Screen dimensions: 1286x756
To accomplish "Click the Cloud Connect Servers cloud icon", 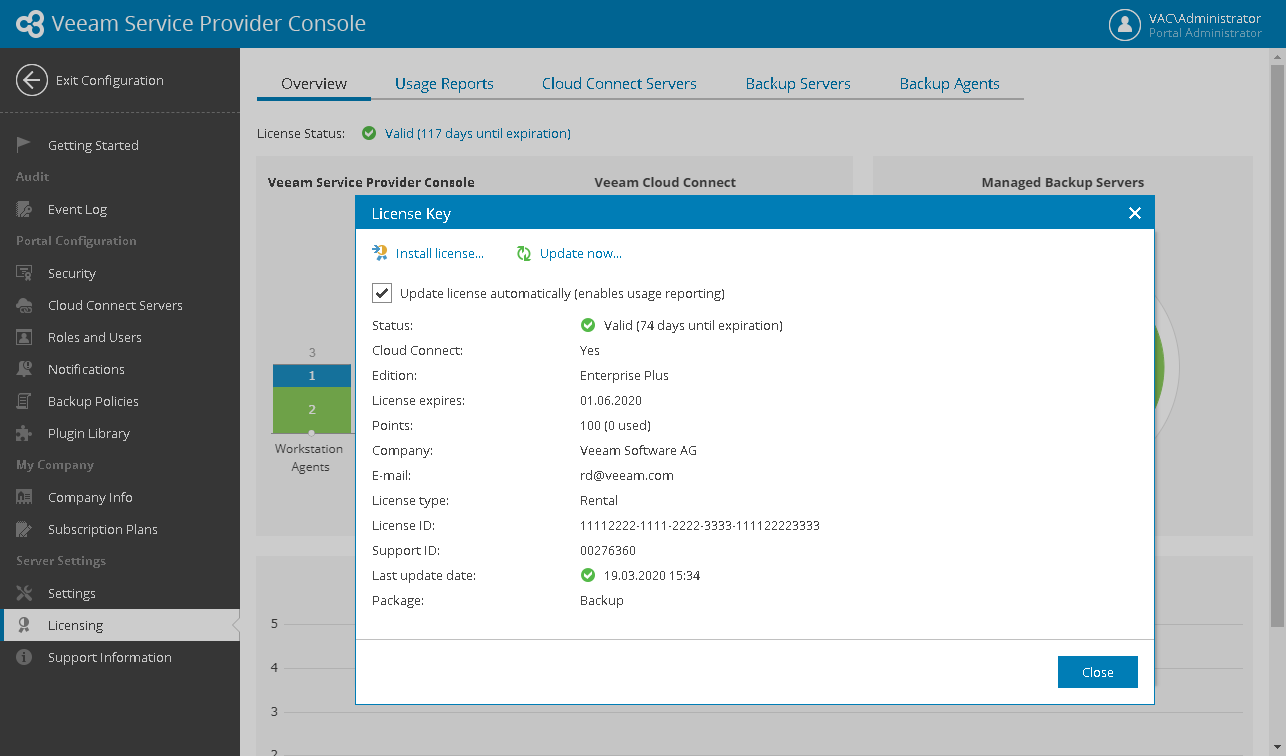I will tap(24, 305).
